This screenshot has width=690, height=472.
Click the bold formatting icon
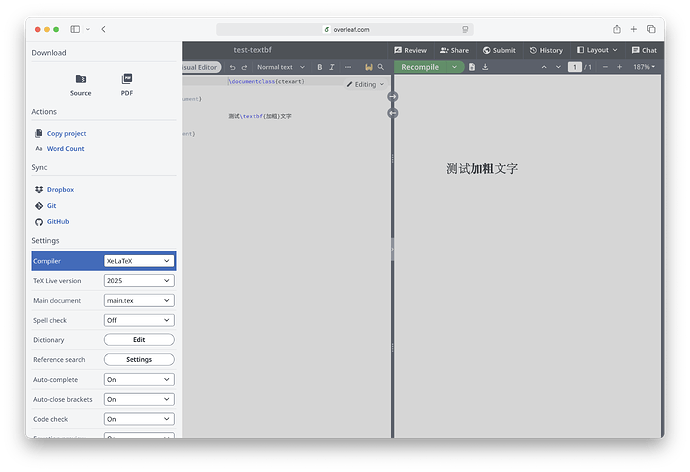pos(319,67)
